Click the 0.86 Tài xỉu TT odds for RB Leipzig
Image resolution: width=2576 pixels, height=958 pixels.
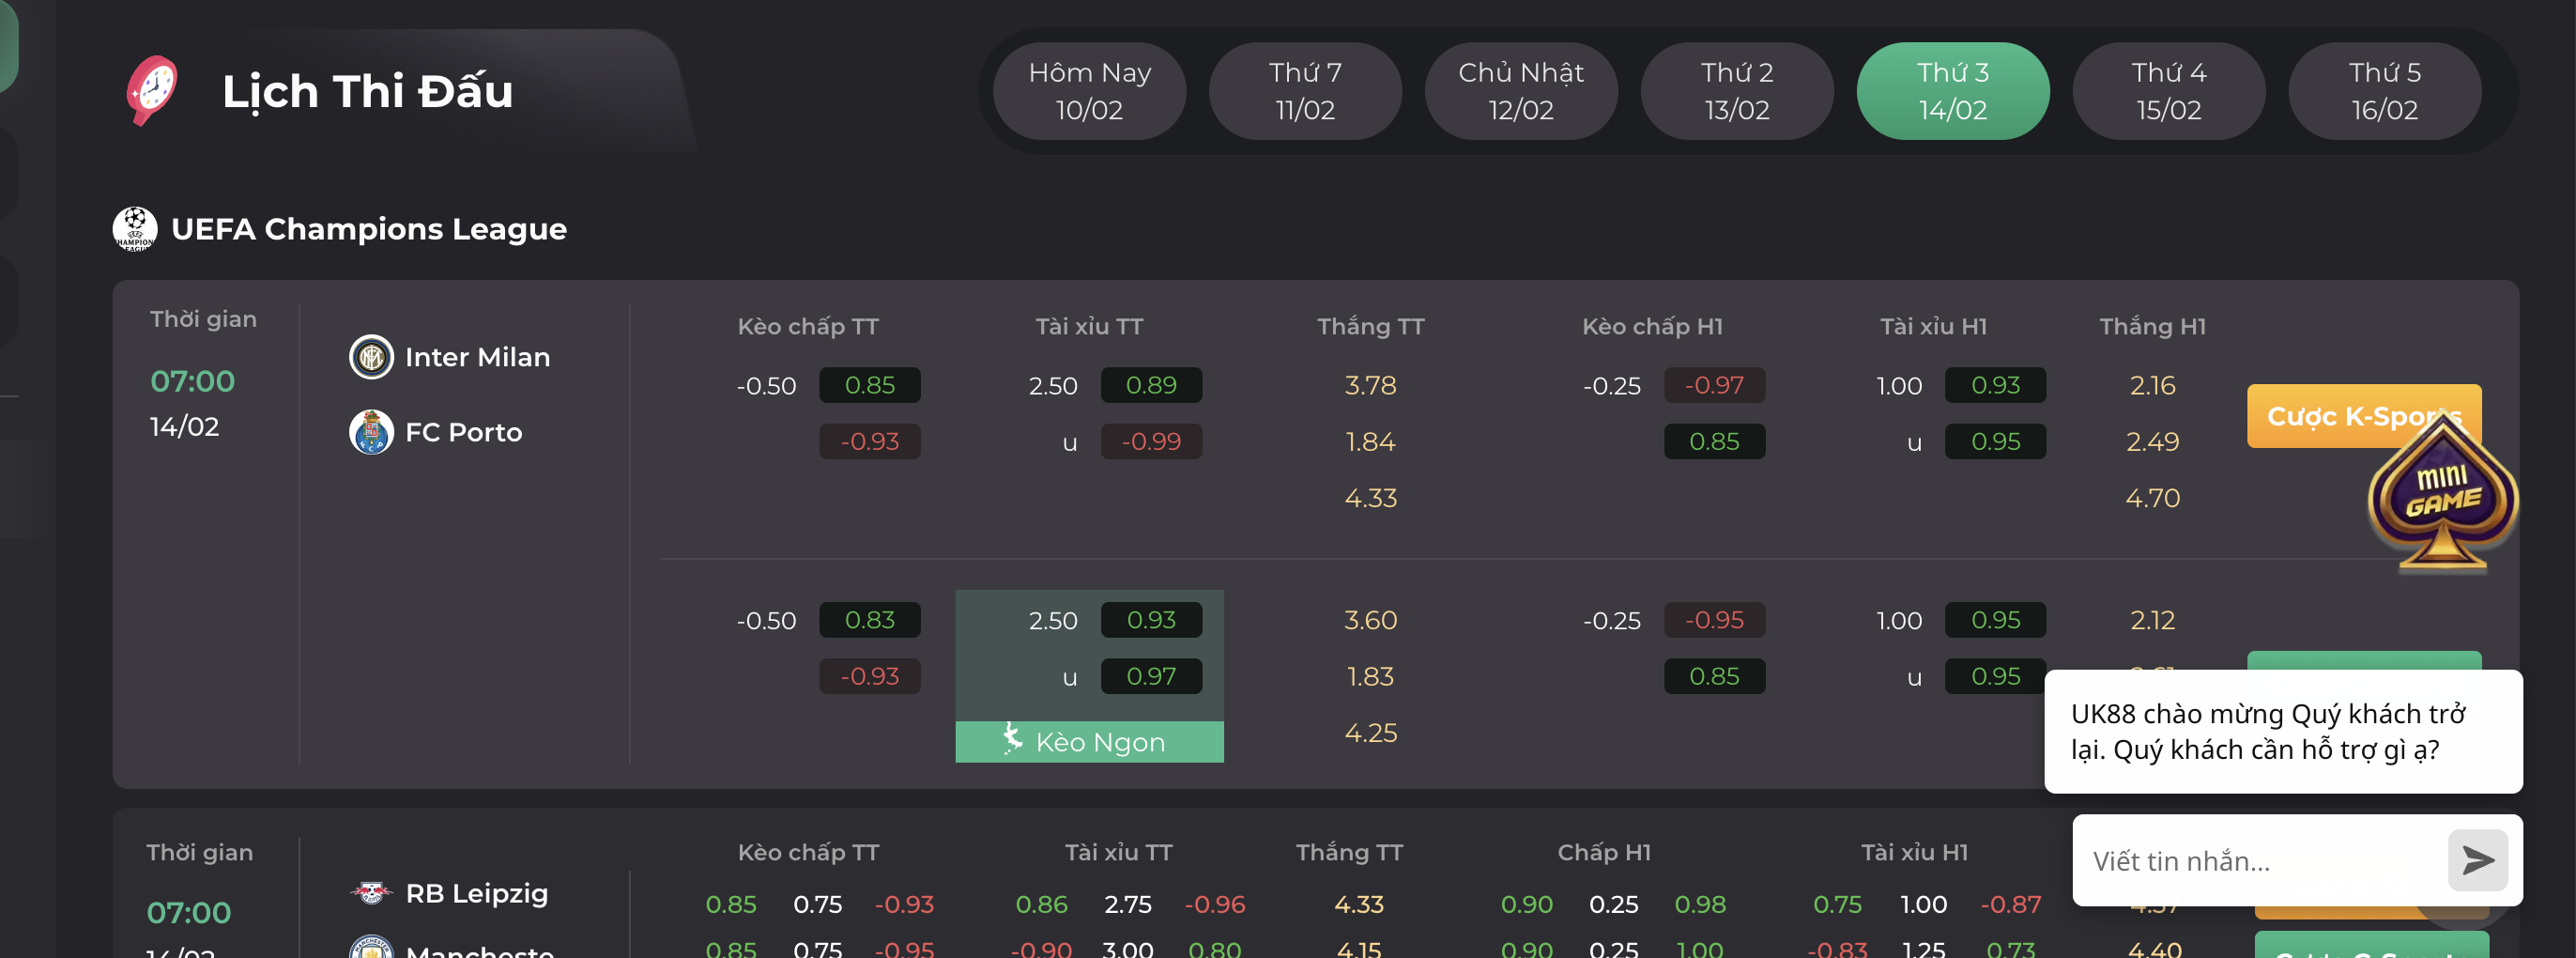coord(1041,904)
